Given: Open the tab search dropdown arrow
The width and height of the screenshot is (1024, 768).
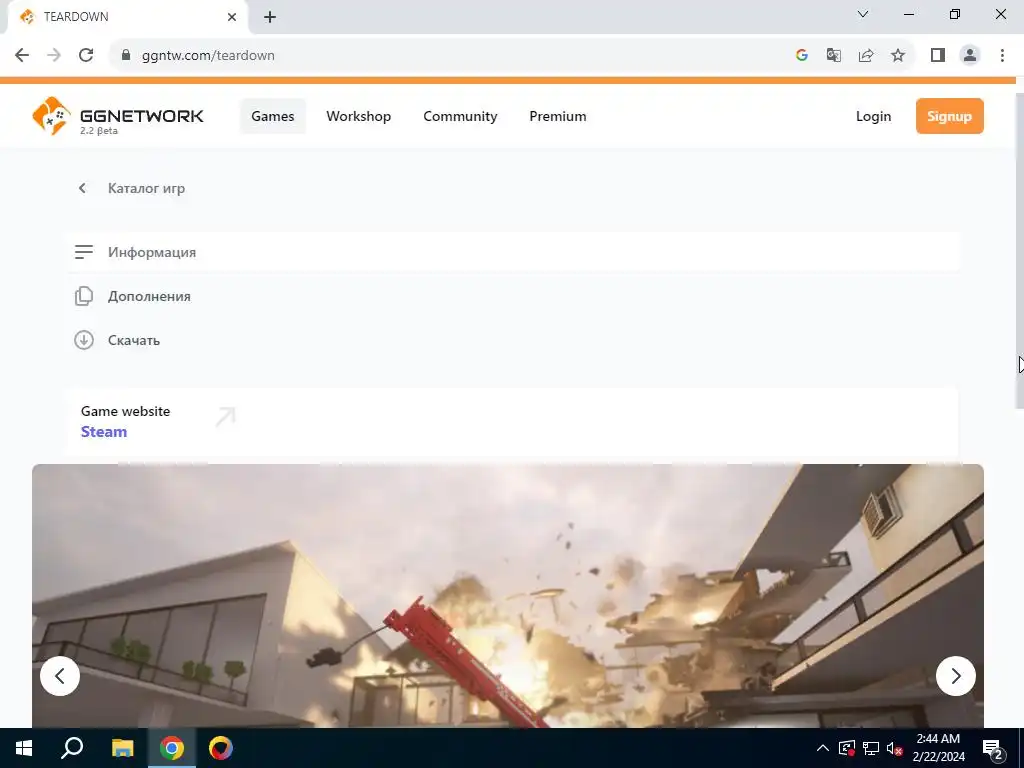Looking at the screenshot, I should [x=863, y=14].
